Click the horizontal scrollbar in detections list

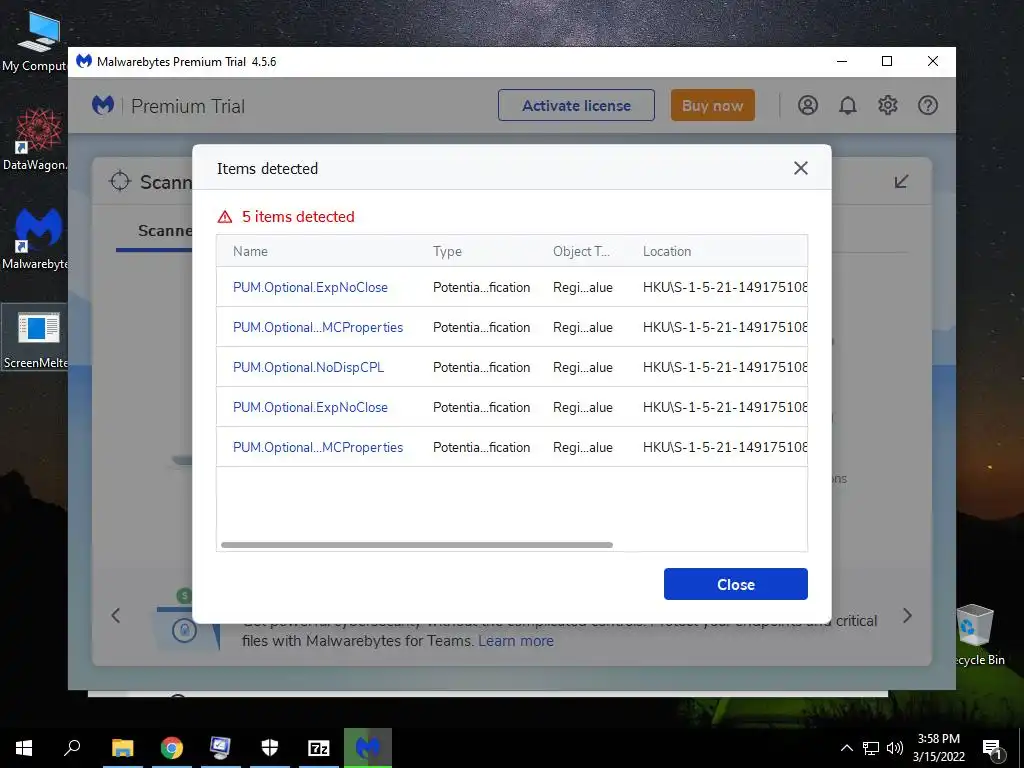(417, 545)
